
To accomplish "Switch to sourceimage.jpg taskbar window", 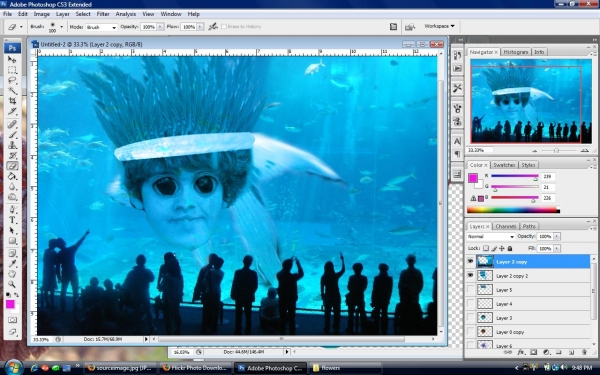I will point(120,368).
